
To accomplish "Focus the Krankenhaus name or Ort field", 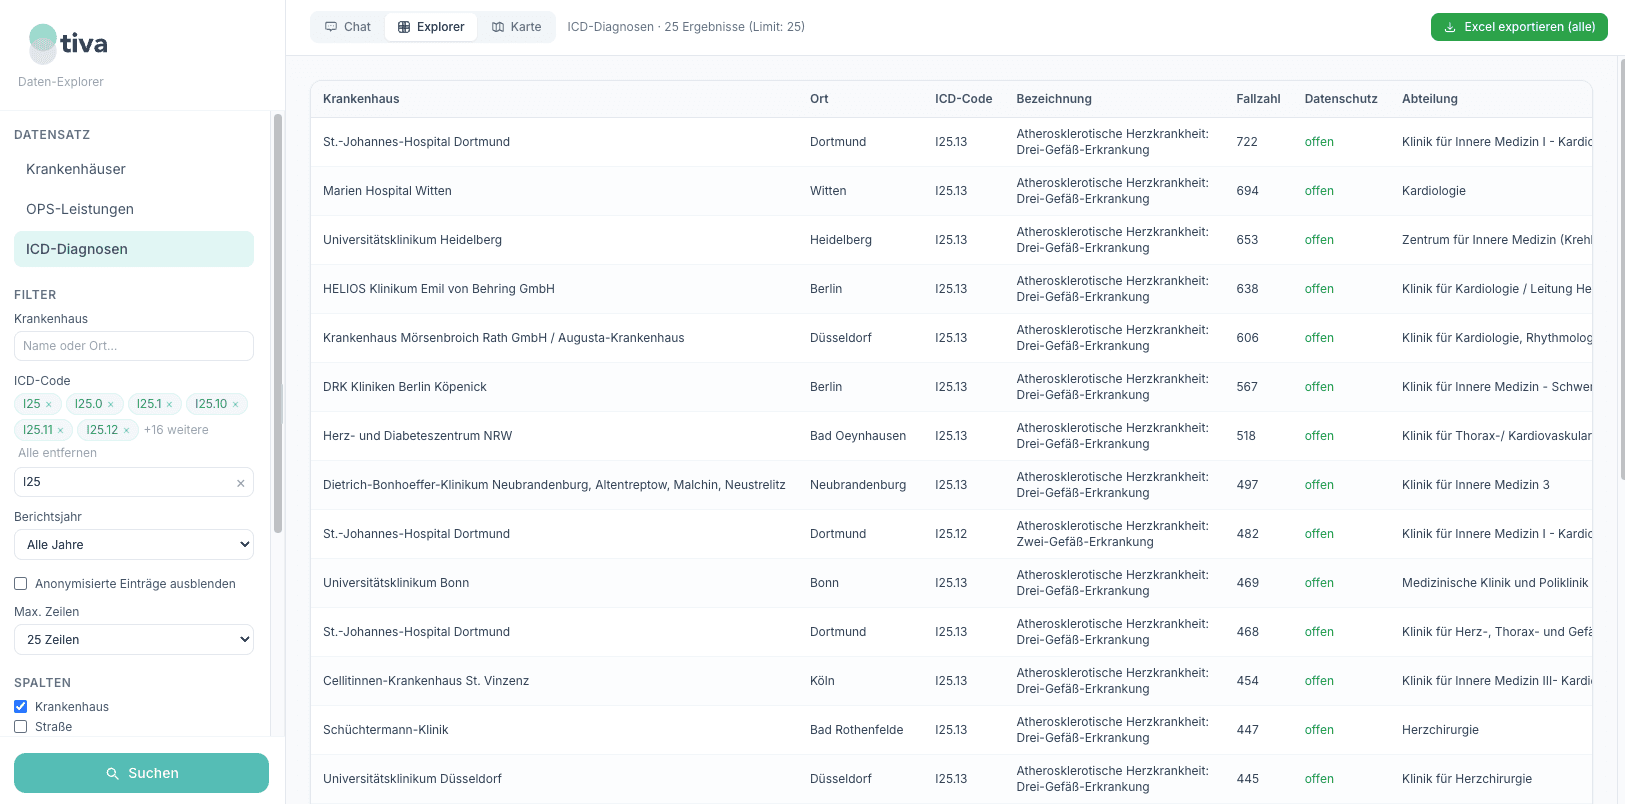I will pyautogui.click(x=134, y=346).
